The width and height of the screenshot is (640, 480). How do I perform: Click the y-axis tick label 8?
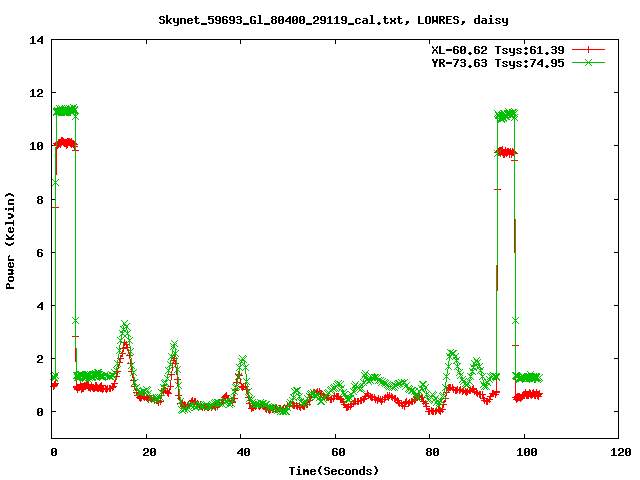point(40,200)
